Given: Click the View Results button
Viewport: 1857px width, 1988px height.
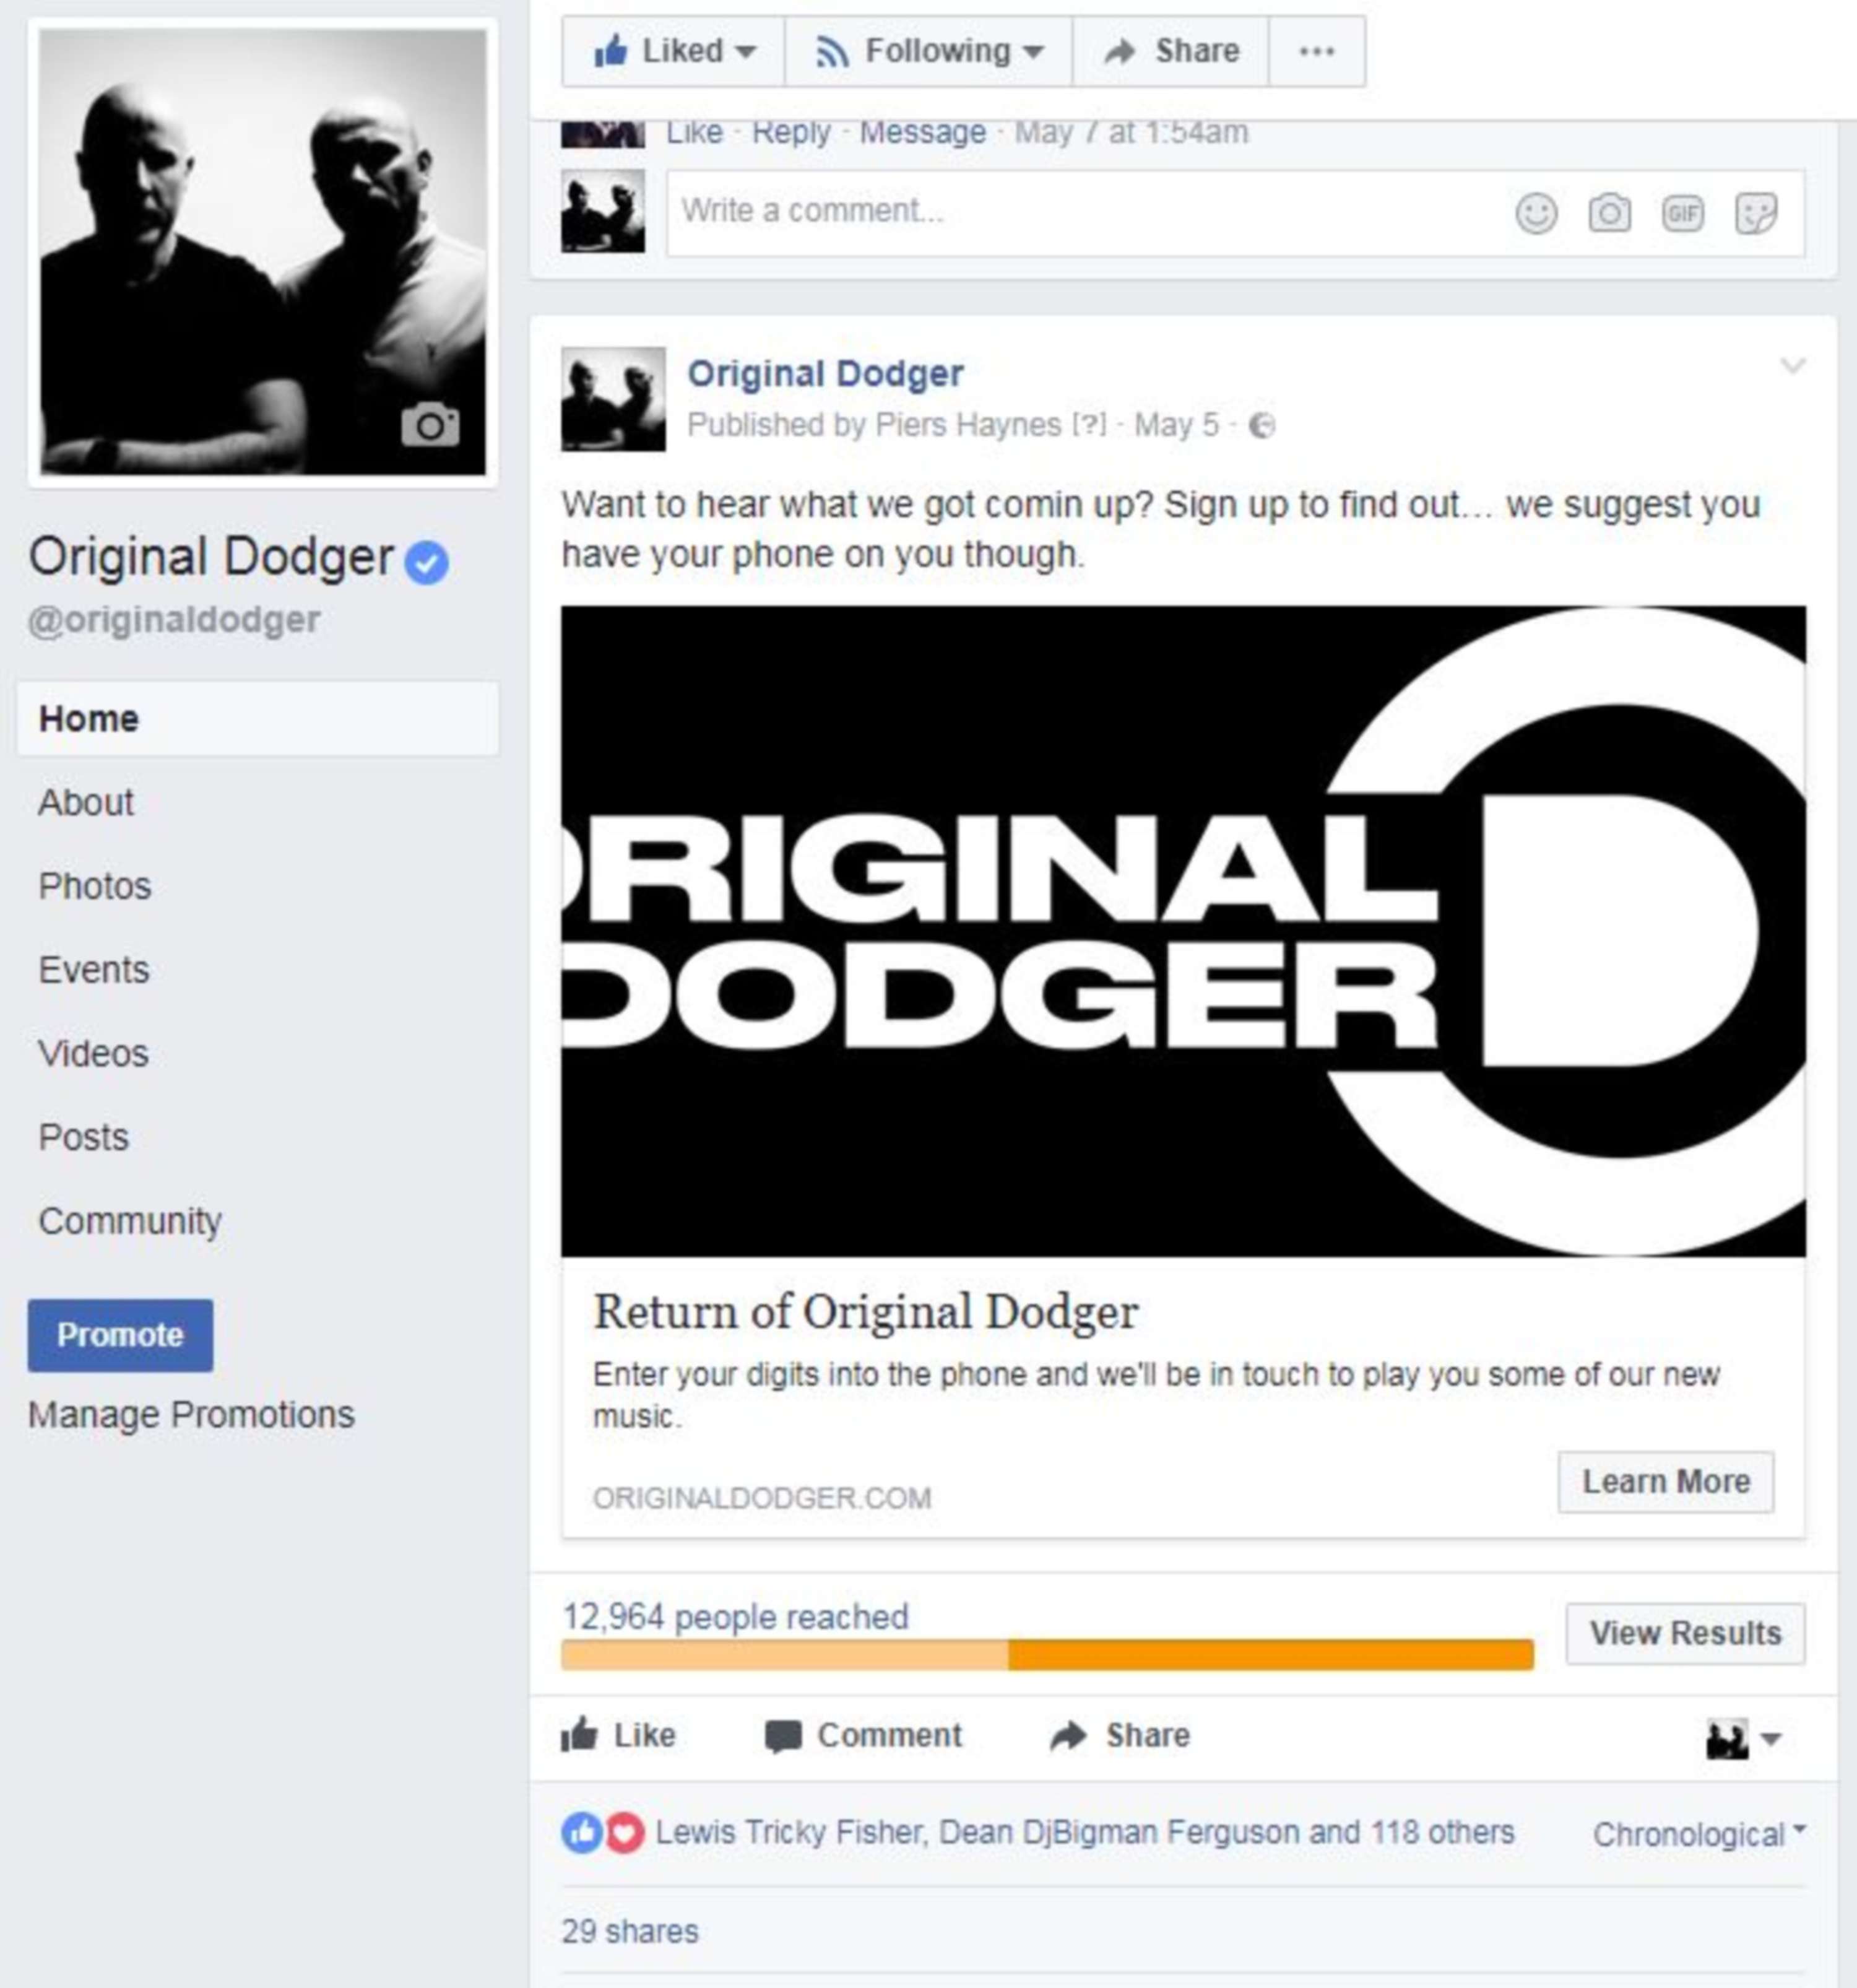Looking at the screenshot, I should 1686,1634.
